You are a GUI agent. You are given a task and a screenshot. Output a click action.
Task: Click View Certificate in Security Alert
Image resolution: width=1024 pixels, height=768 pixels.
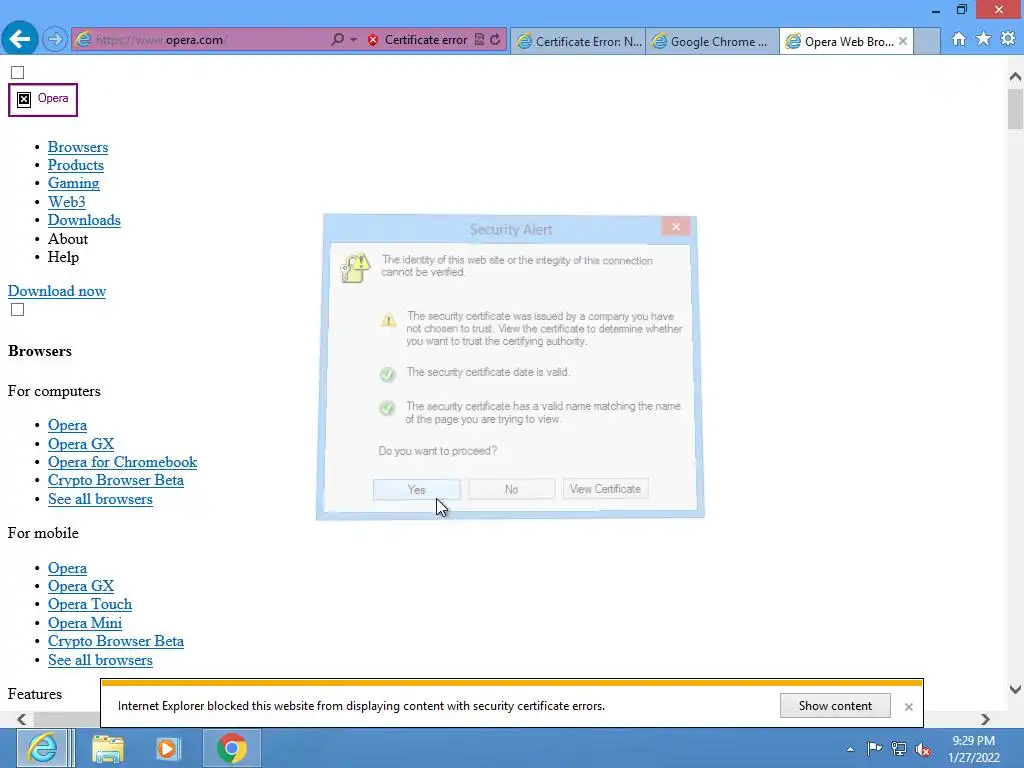pyautogui.click(x=605, y=488)
